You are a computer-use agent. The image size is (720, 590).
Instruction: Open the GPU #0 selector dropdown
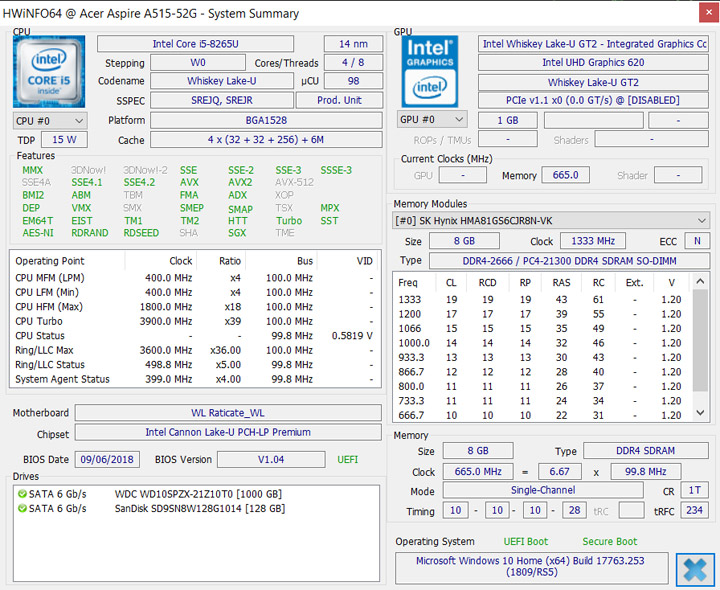pyautogui.click(x=430, y=120)
